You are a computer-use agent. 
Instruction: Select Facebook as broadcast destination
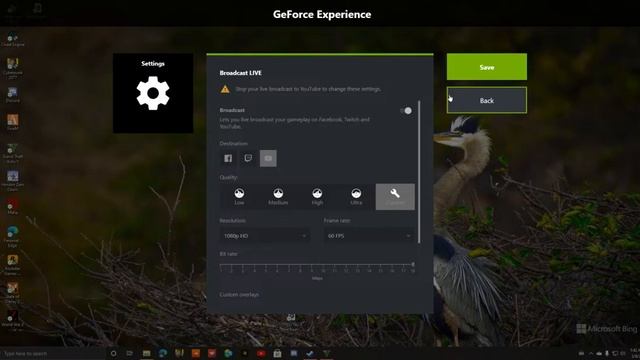point(228,158)
